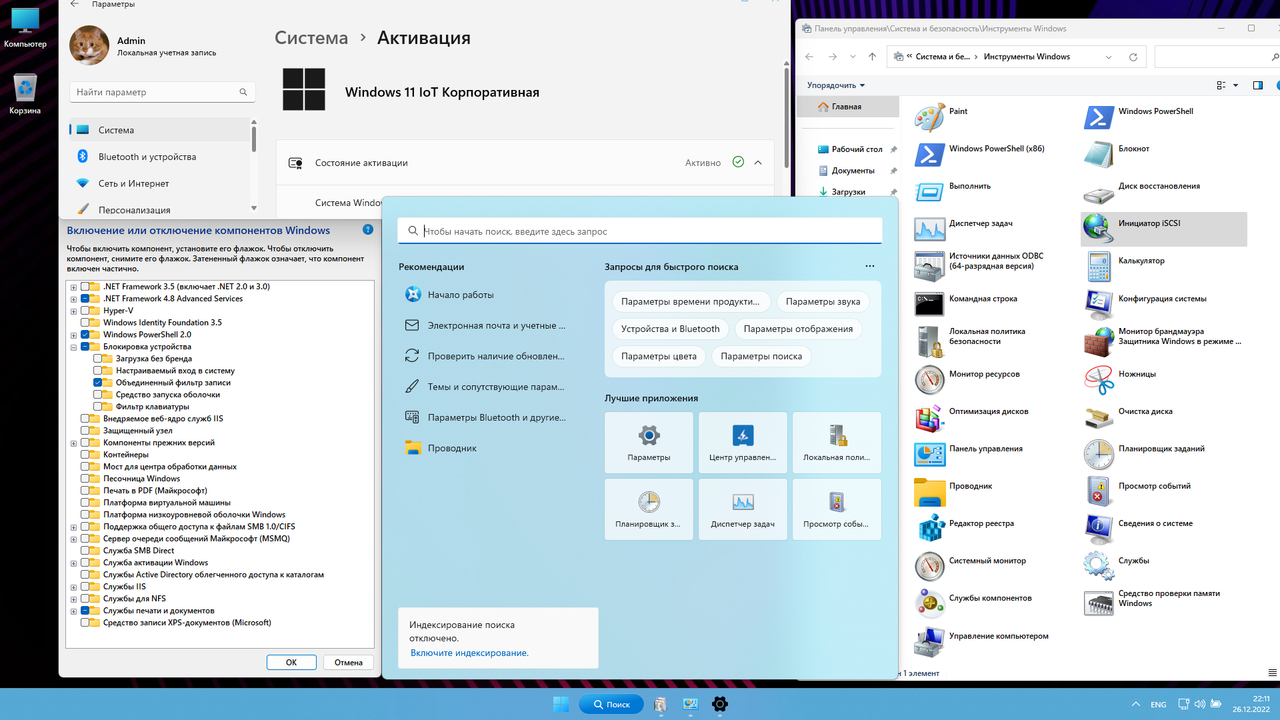Viewport: 1280px width, 720px height.
Task: Open Редактор реестра icon
Action: tap(929, 529)
